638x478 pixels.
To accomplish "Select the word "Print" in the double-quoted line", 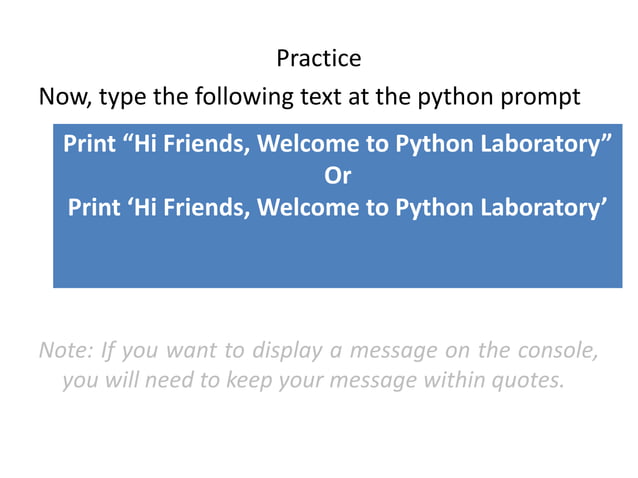I will (89, 144).
